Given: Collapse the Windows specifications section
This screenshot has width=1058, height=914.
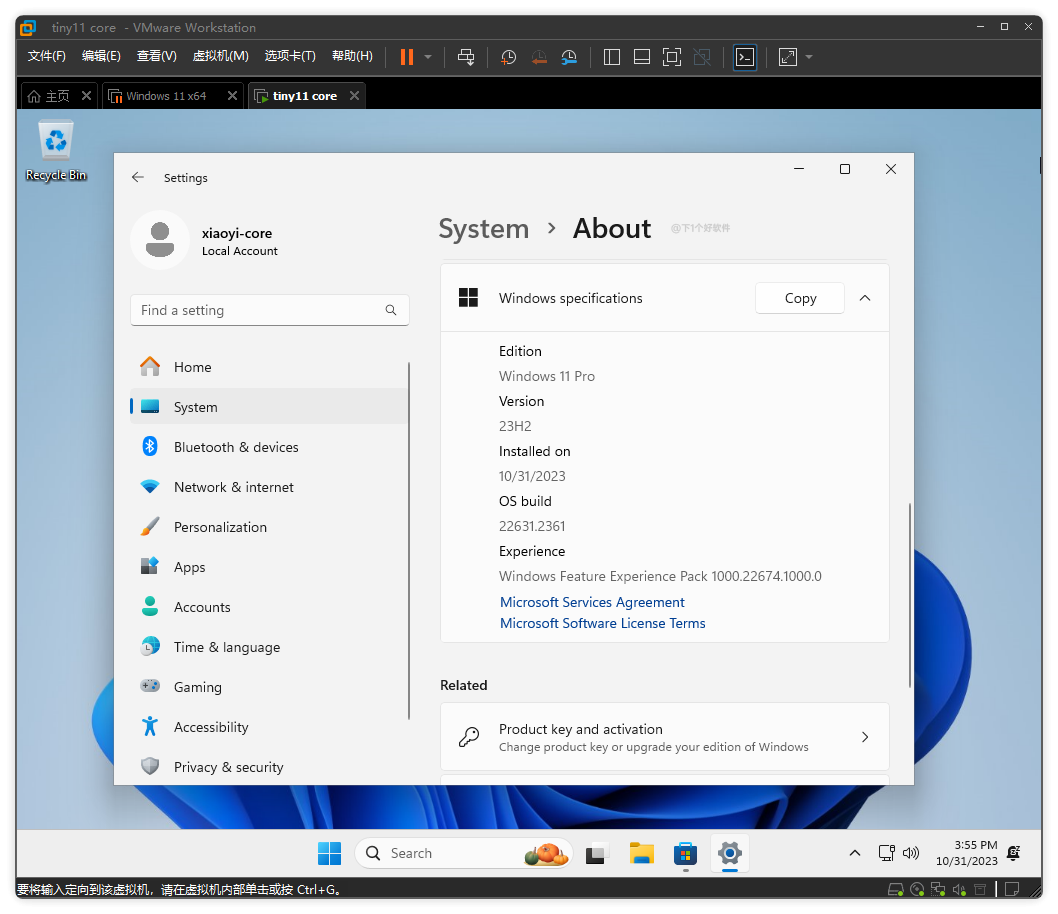Looking at the screenshot, I should pos(866,298).
